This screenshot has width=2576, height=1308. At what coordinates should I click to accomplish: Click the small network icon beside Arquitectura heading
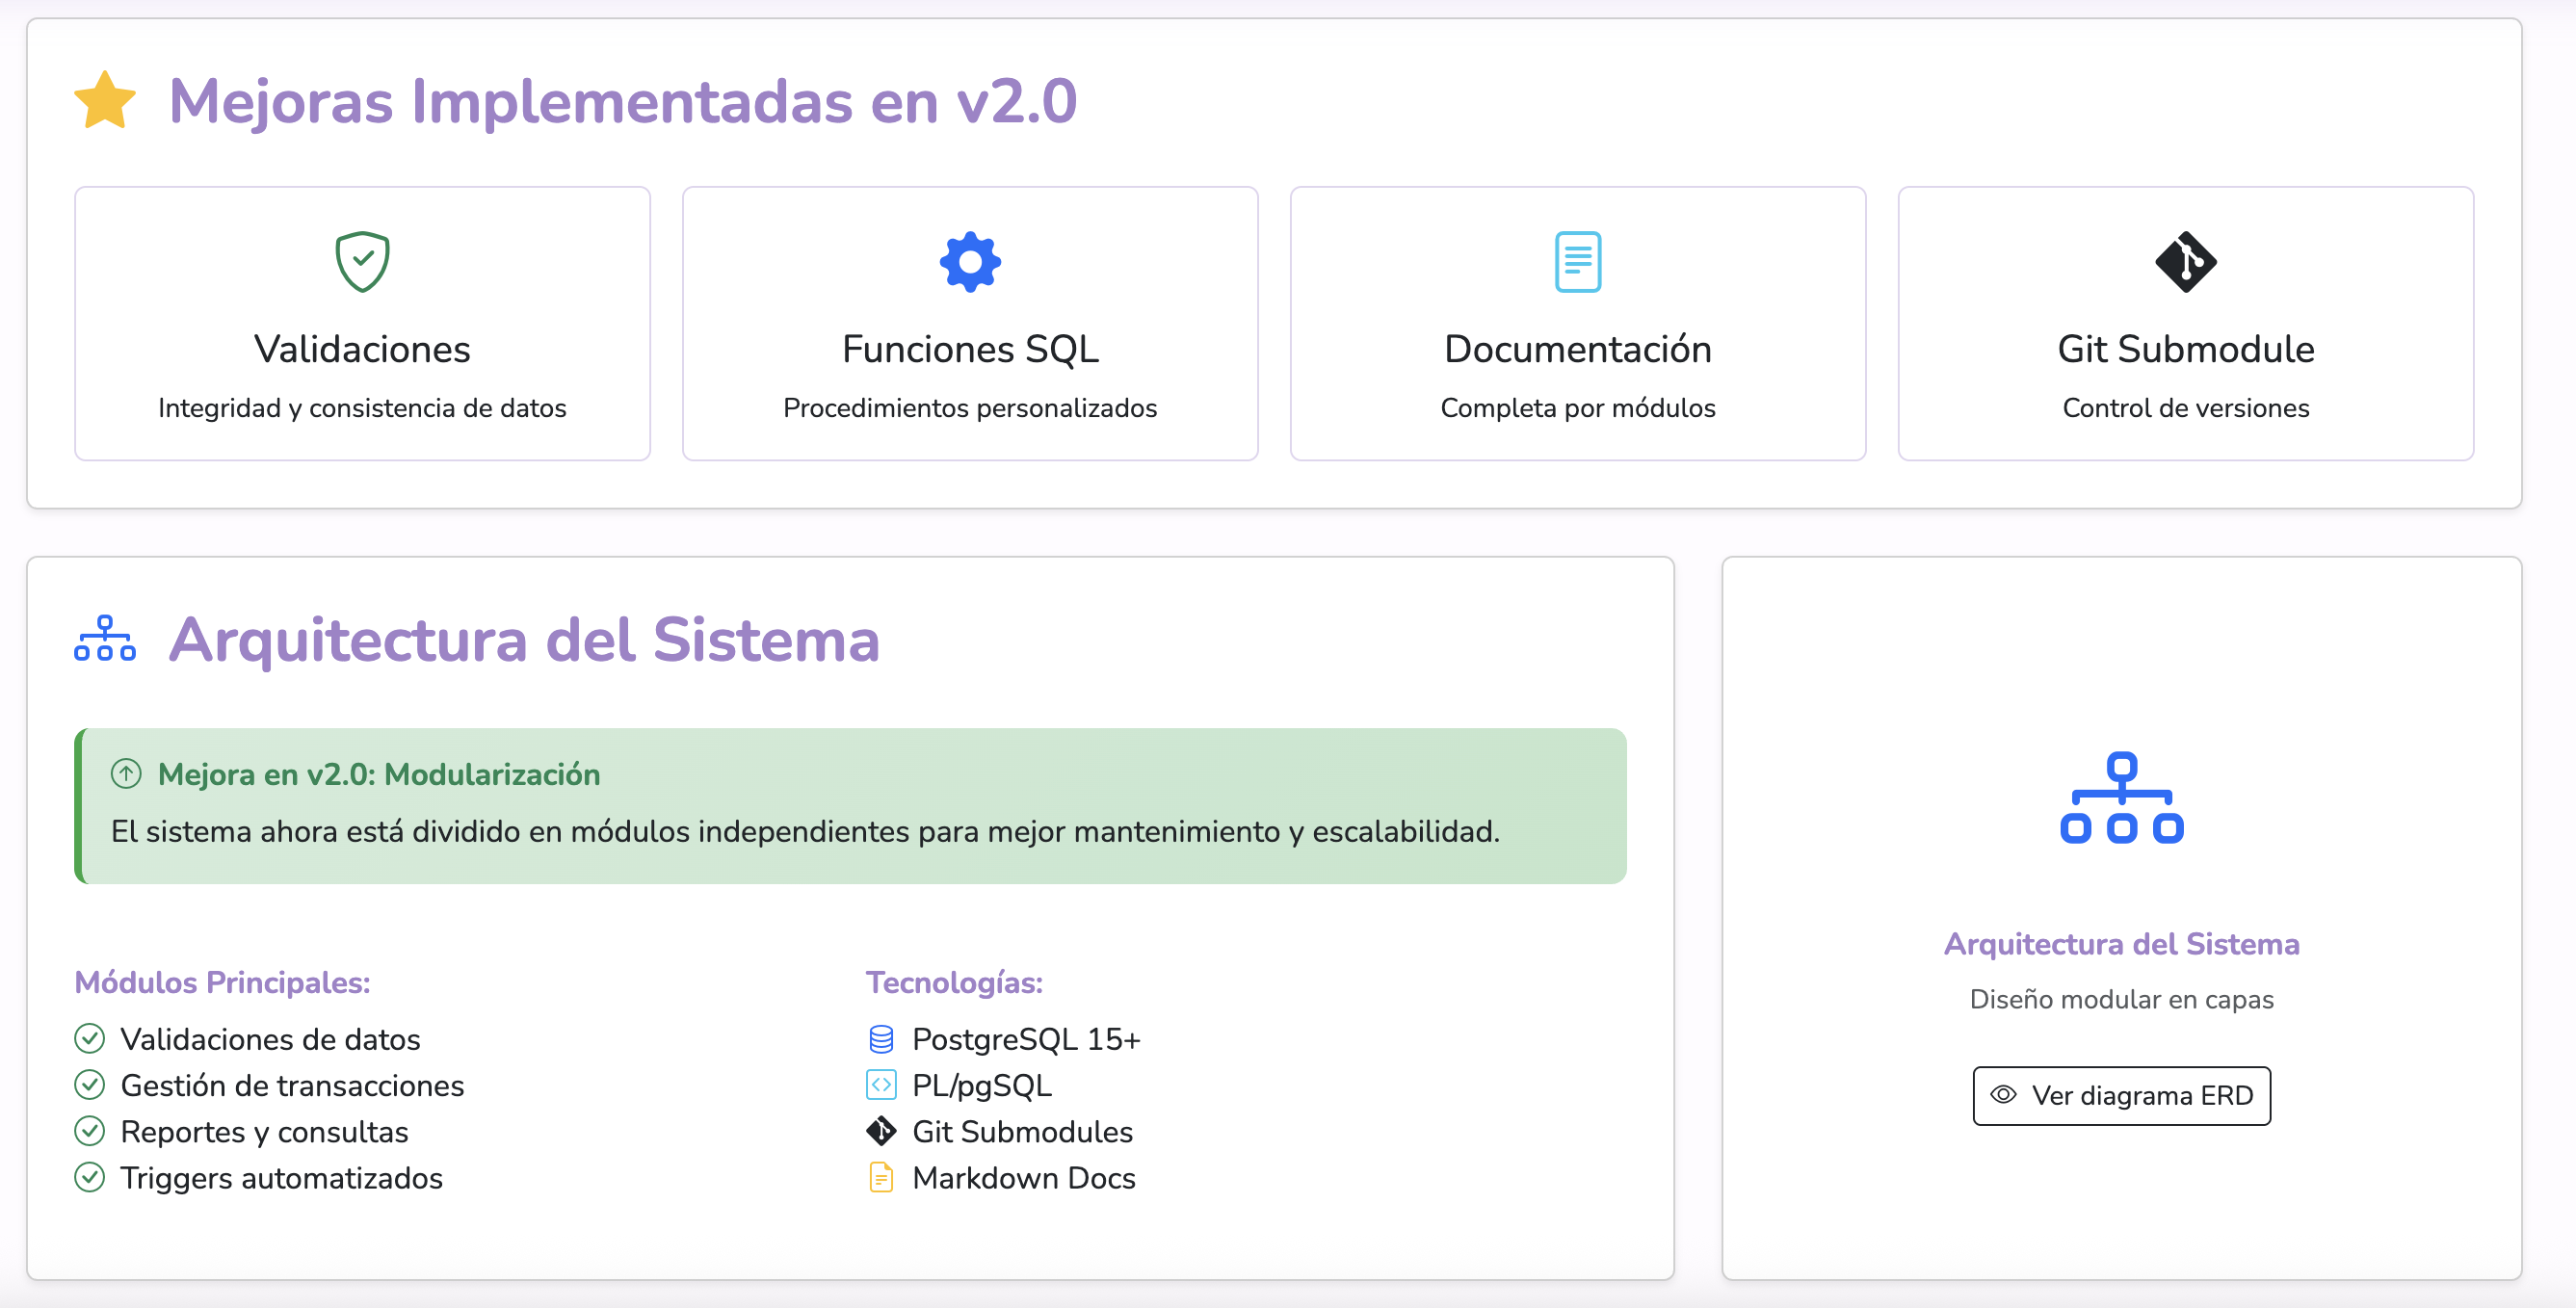[x=105, y=639]
